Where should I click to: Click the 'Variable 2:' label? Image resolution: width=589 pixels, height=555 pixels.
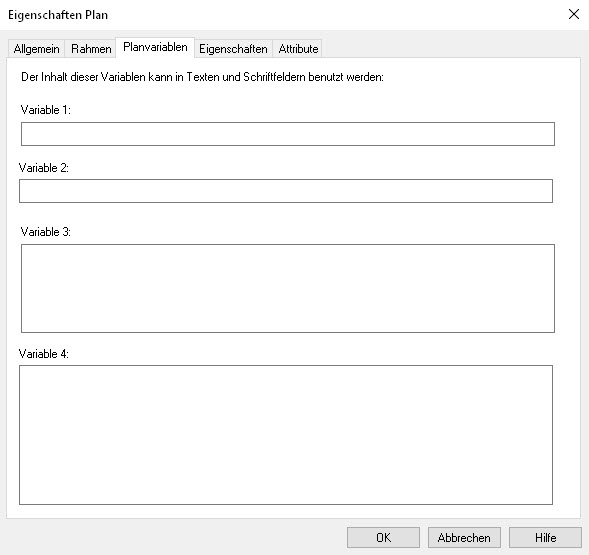(x=44, y=168)
